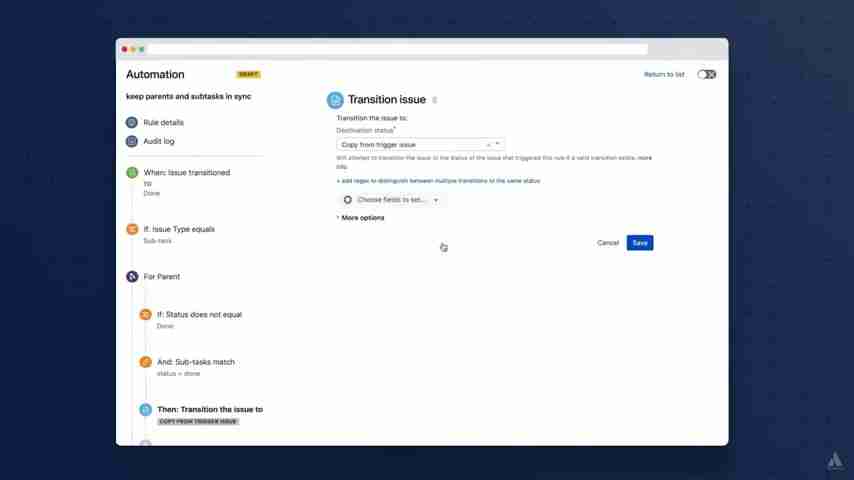
Task: Save the Transition issue action
Action: [640, 243]
